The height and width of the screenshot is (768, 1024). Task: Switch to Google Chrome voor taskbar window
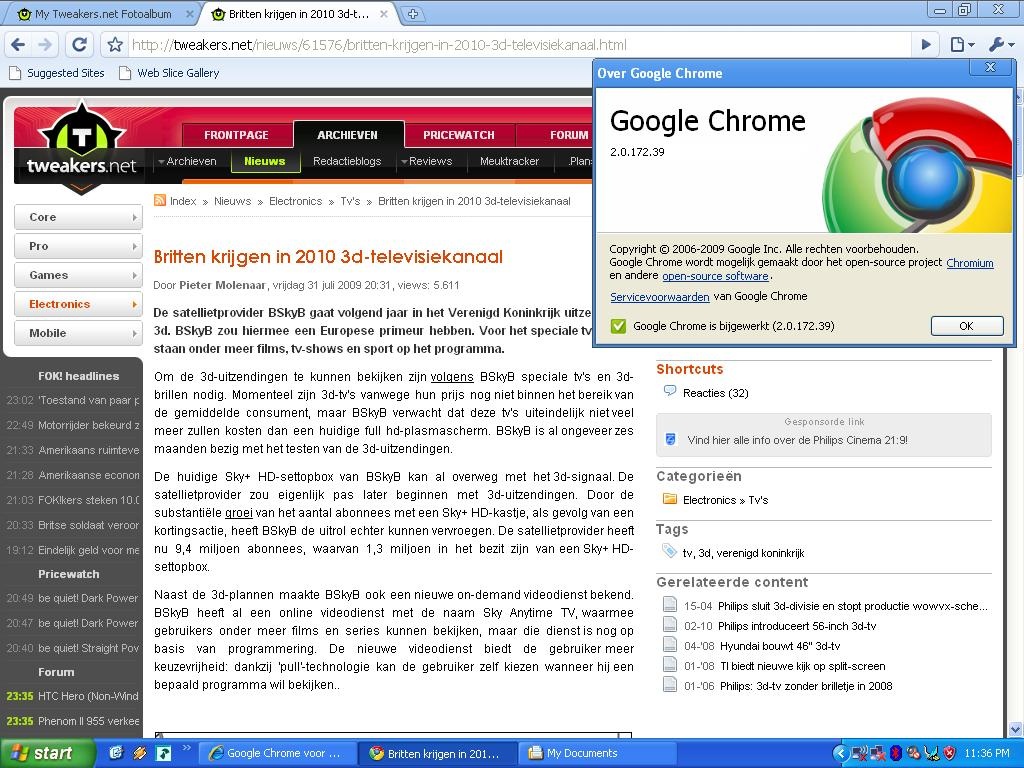click(277, 753)
